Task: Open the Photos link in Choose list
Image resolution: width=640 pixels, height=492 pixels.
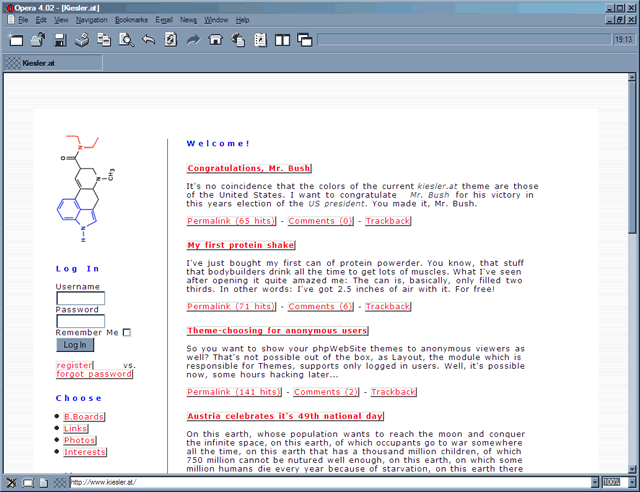Action: (80, 440)
